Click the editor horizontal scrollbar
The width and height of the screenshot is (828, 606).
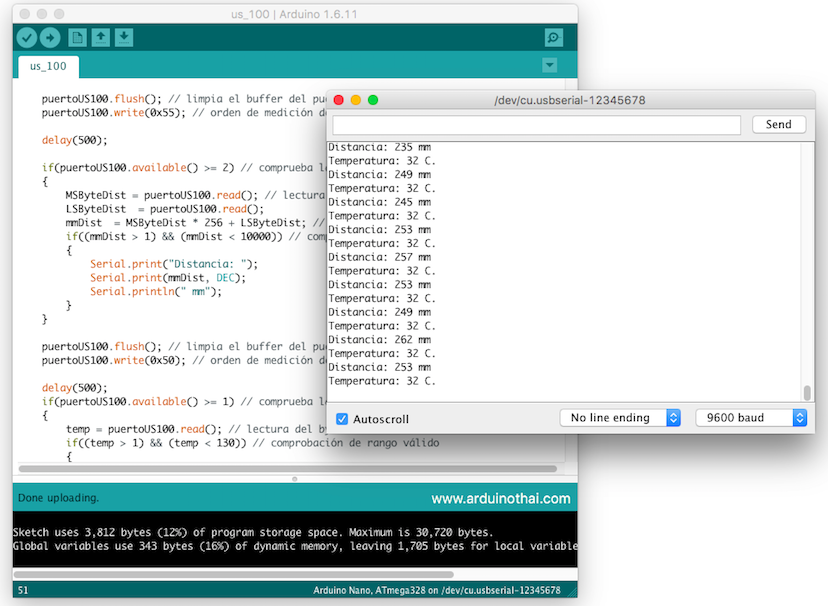[288, 469]
